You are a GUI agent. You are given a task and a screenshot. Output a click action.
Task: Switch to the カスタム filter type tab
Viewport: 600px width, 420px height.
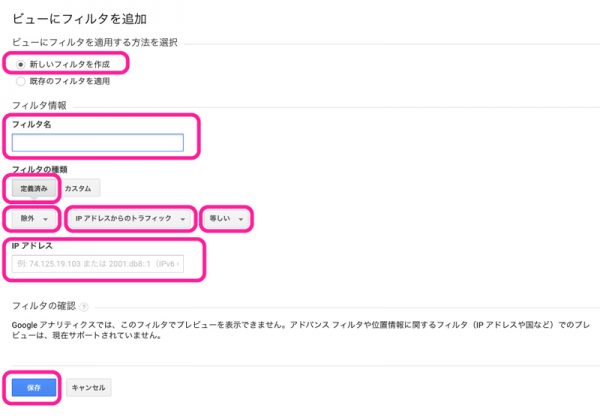pyautogui.click(x=78, y=188)
